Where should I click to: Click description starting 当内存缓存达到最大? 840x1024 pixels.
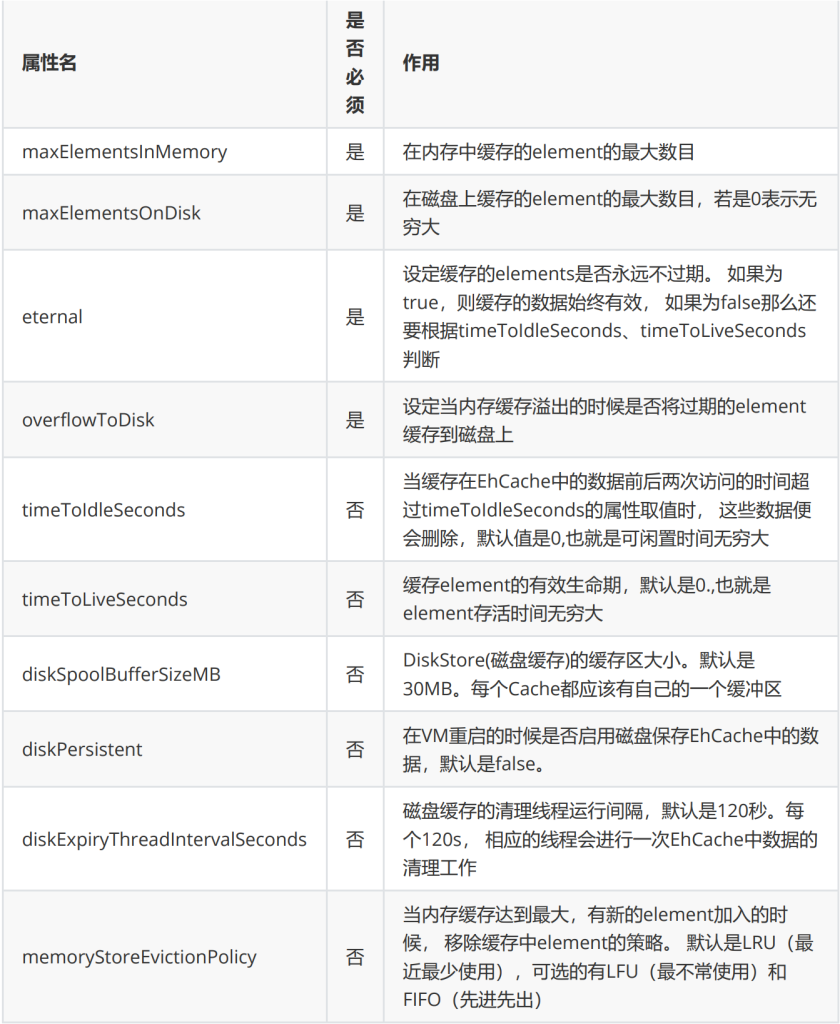[x=608, y=957]
